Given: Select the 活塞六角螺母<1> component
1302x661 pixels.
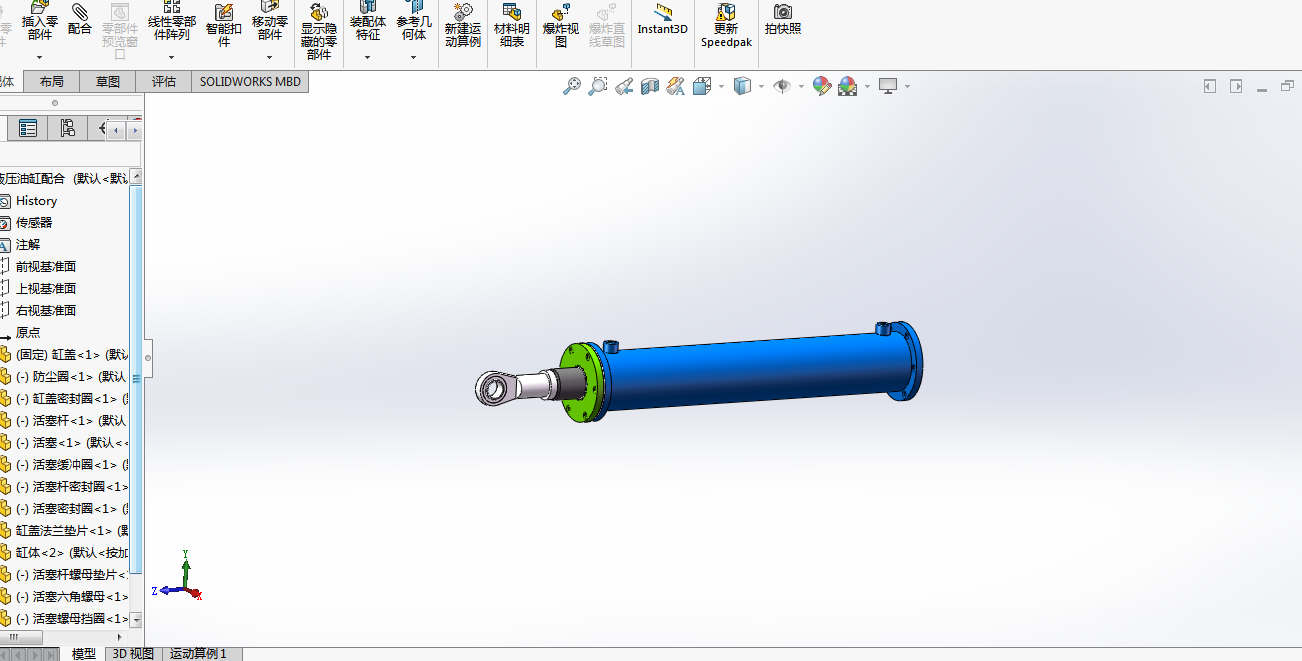Looking at the screenshot, I should pos(65,597).
